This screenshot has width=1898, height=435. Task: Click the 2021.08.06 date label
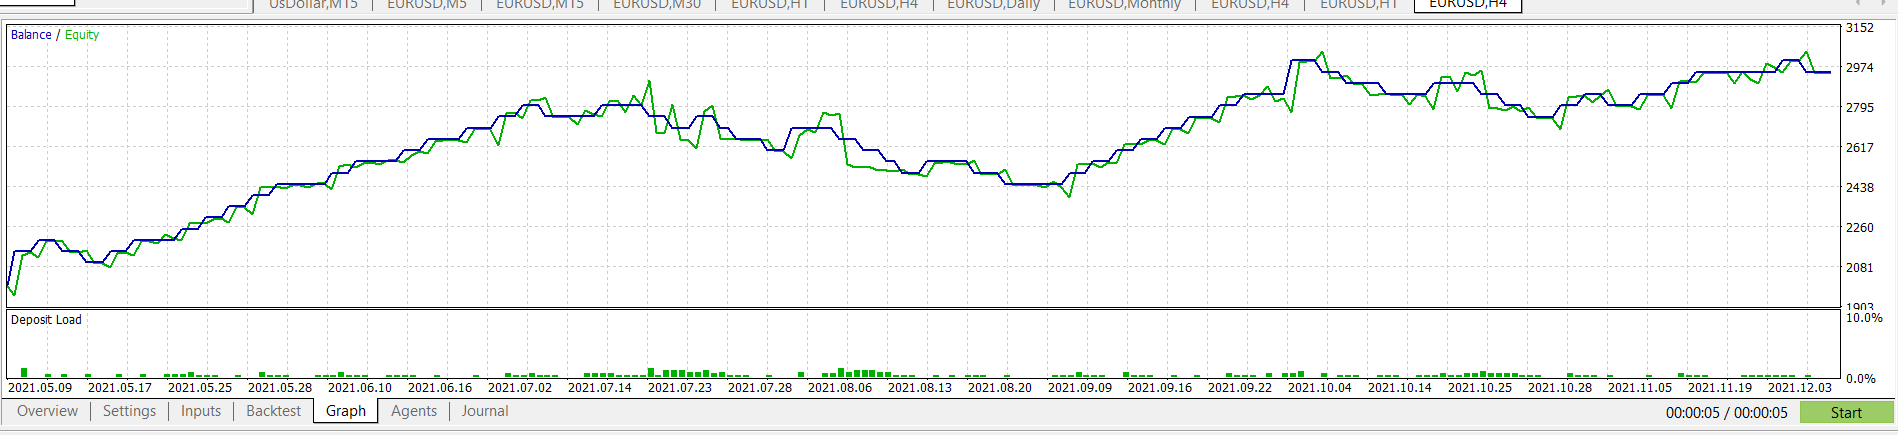(x=840, y=388)
